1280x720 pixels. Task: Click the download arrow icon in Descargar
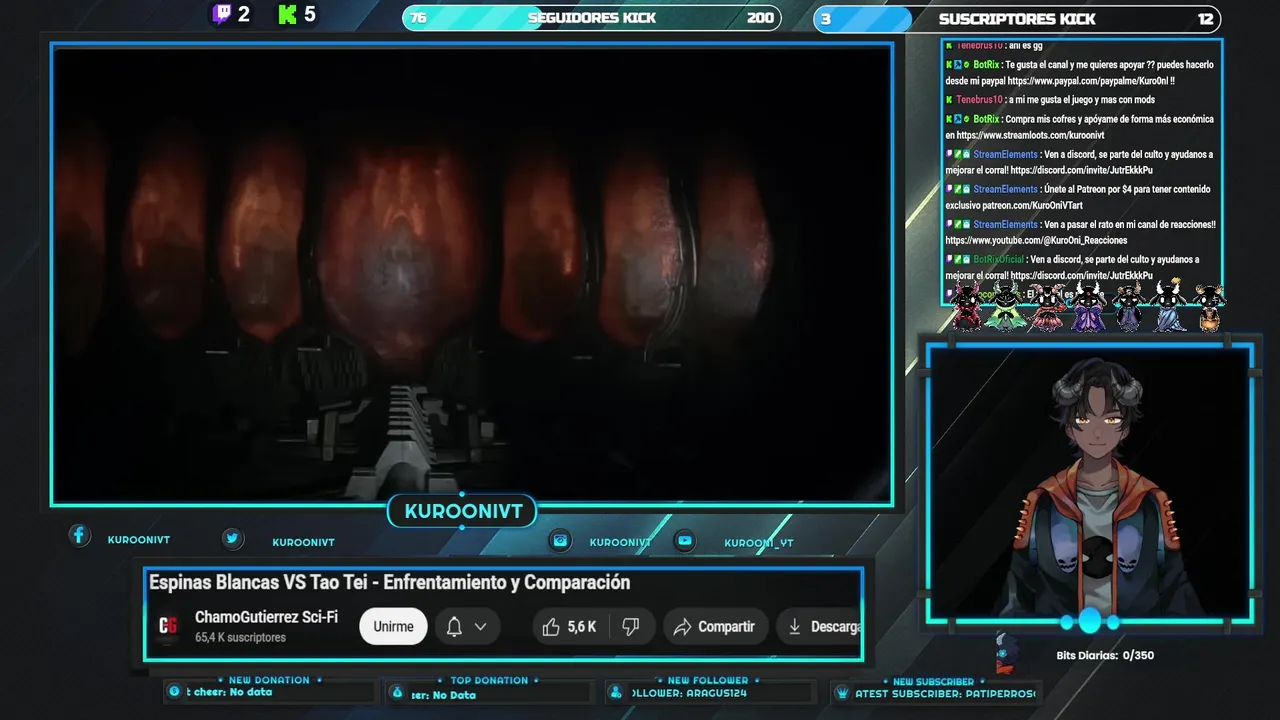click(x=794, y=627)
